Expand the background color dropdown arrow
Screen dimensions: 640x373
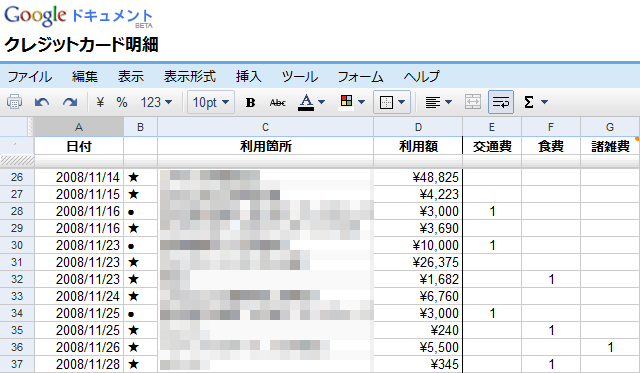click(361, 102)
